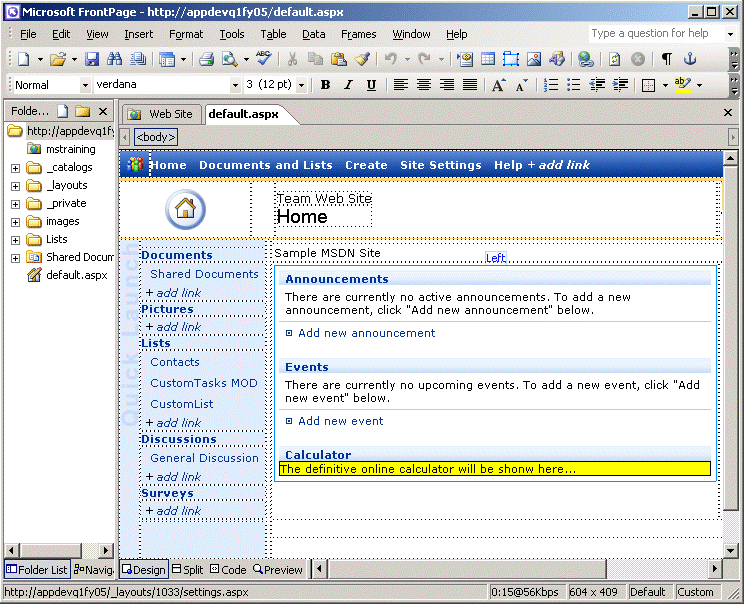Switch to Preview view
The height and width of the screenshot is (604, 744).
click(278, 570)
